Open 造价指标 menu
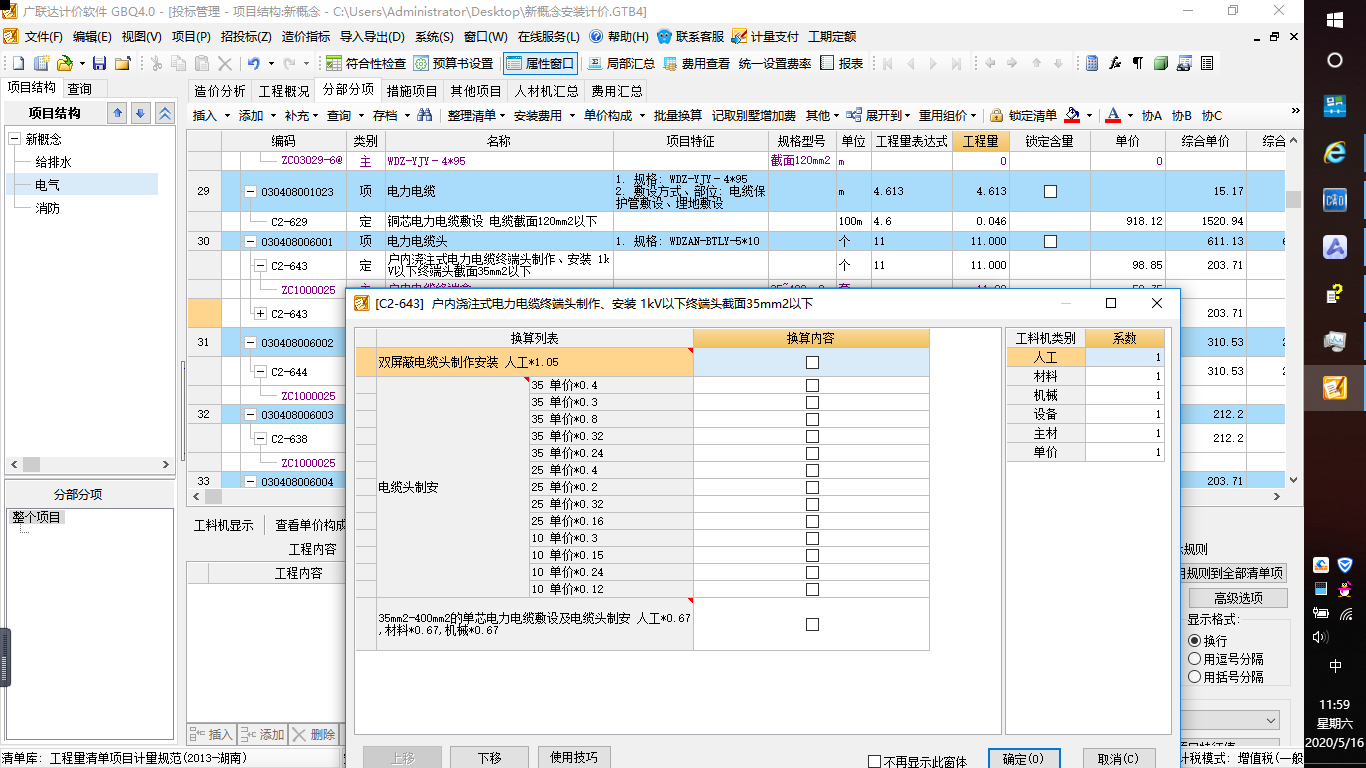 coord(305,37)
